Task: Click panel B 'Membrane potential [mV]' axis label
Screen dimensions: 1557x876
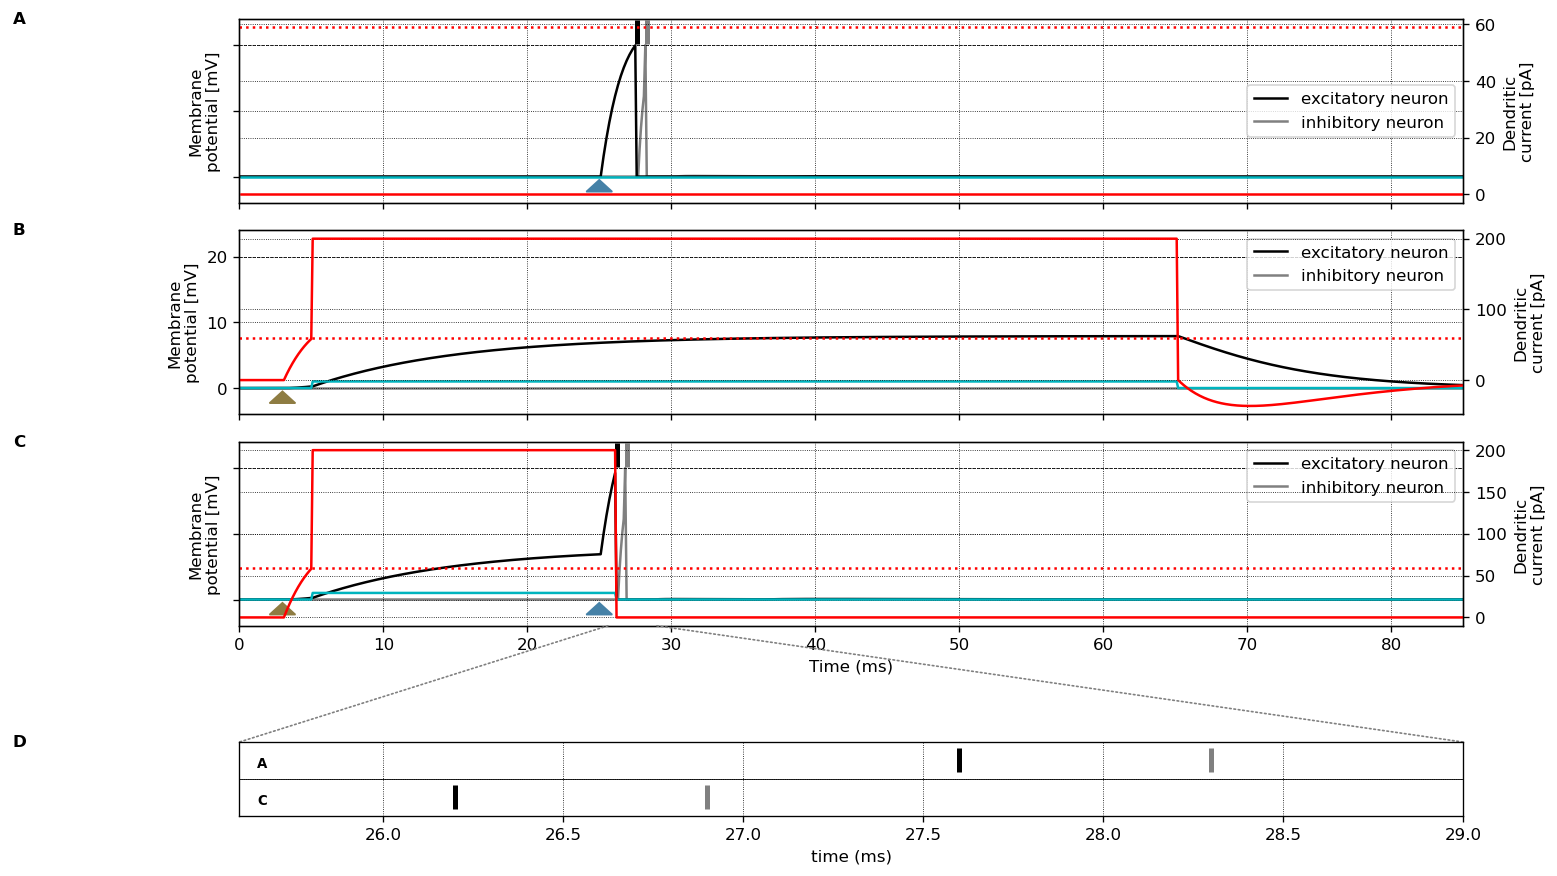Action: click(x=183, y=323)
